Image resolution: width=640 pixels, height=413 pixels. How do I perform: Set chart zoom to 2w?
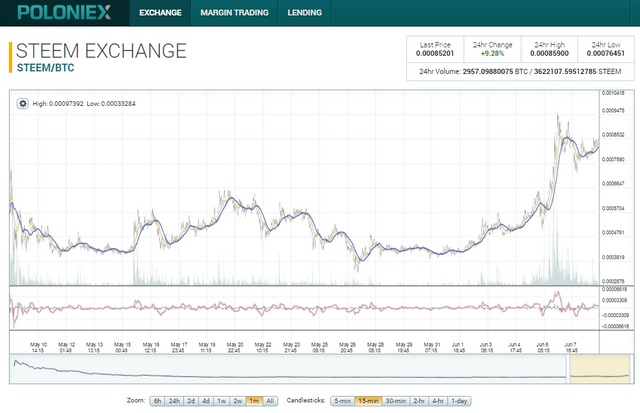(238, 401)
